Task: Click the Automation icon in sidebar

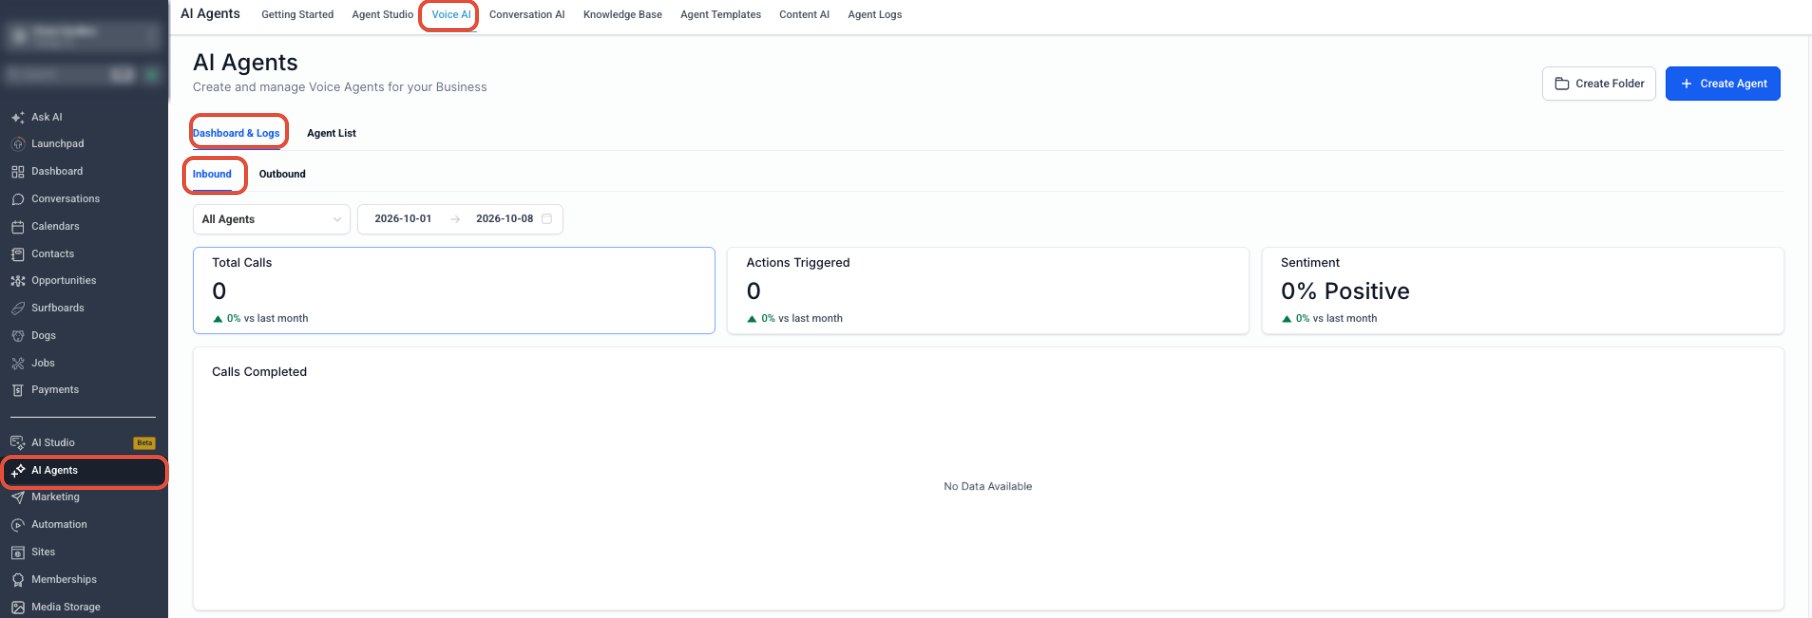Action: coord(18,525)
